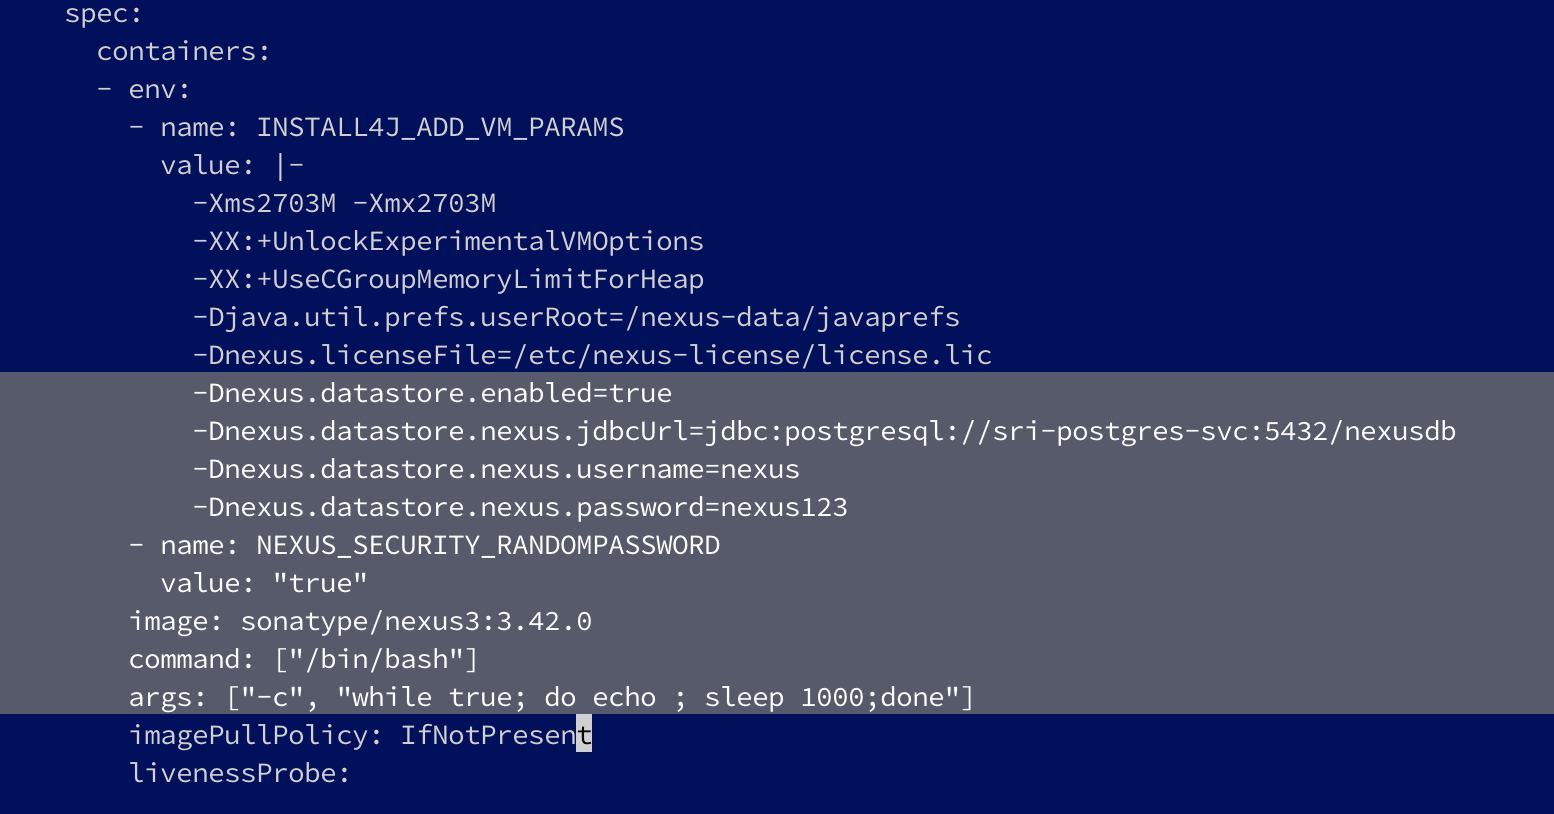The image size is (1554, 814).
Task: Click the datastore username=nexus line
Action: [495, 469]
